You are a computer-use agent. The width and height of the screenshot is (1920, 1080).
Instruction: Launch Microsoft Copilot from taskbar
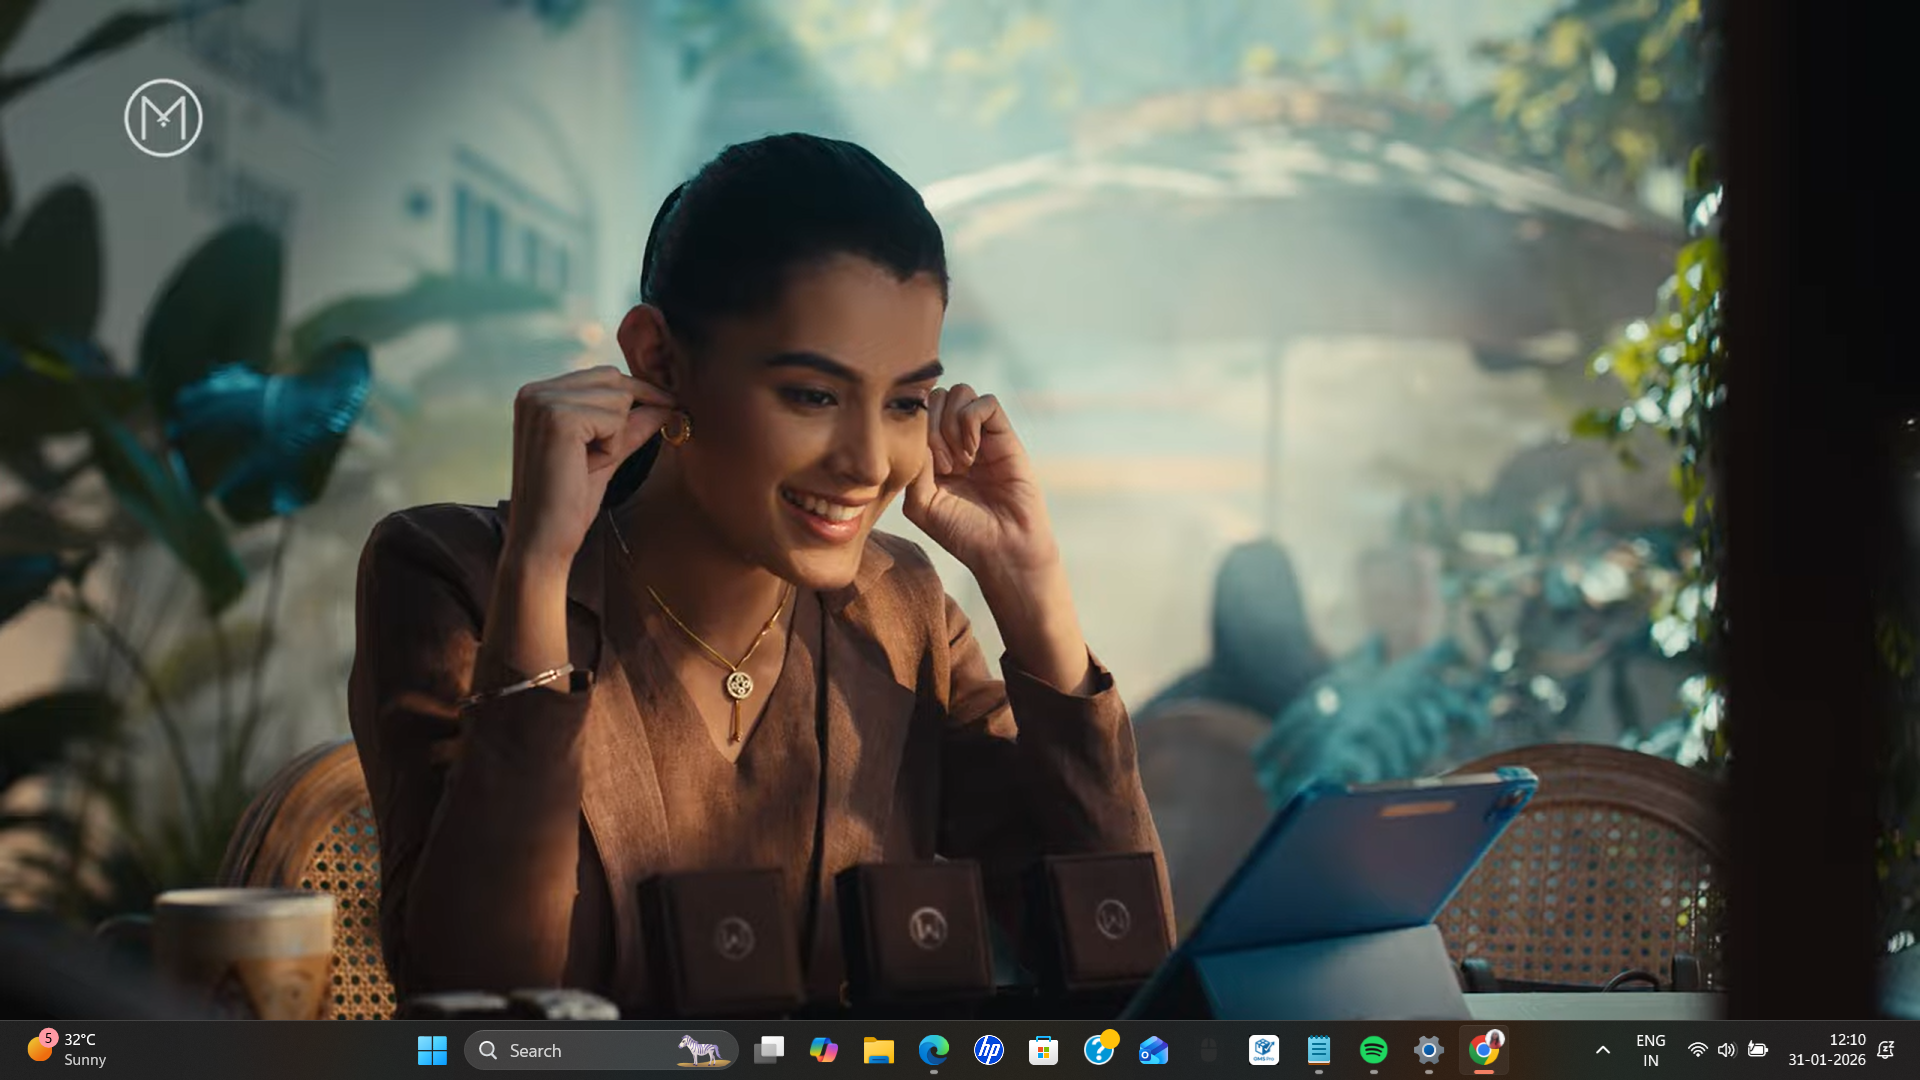[824, 1050]
